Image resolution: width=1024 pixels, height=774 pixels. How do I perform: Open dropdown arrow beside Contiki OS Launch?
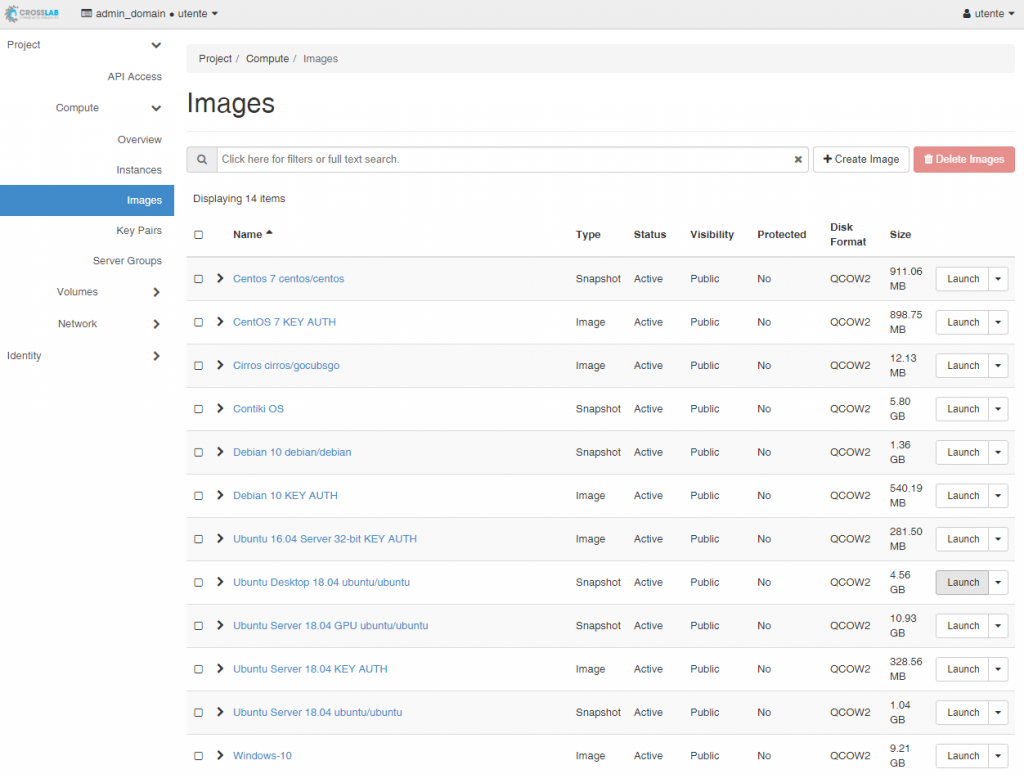(998, 409)
